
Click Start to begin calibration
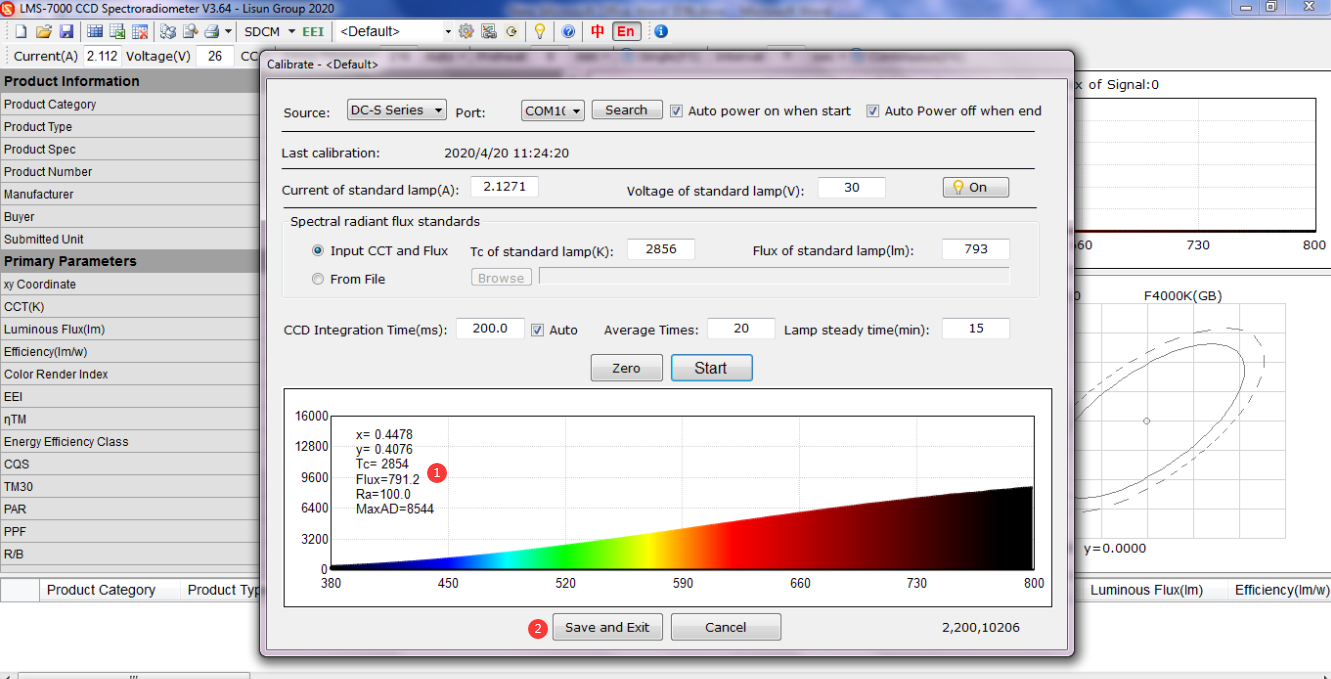pos(711,368)
